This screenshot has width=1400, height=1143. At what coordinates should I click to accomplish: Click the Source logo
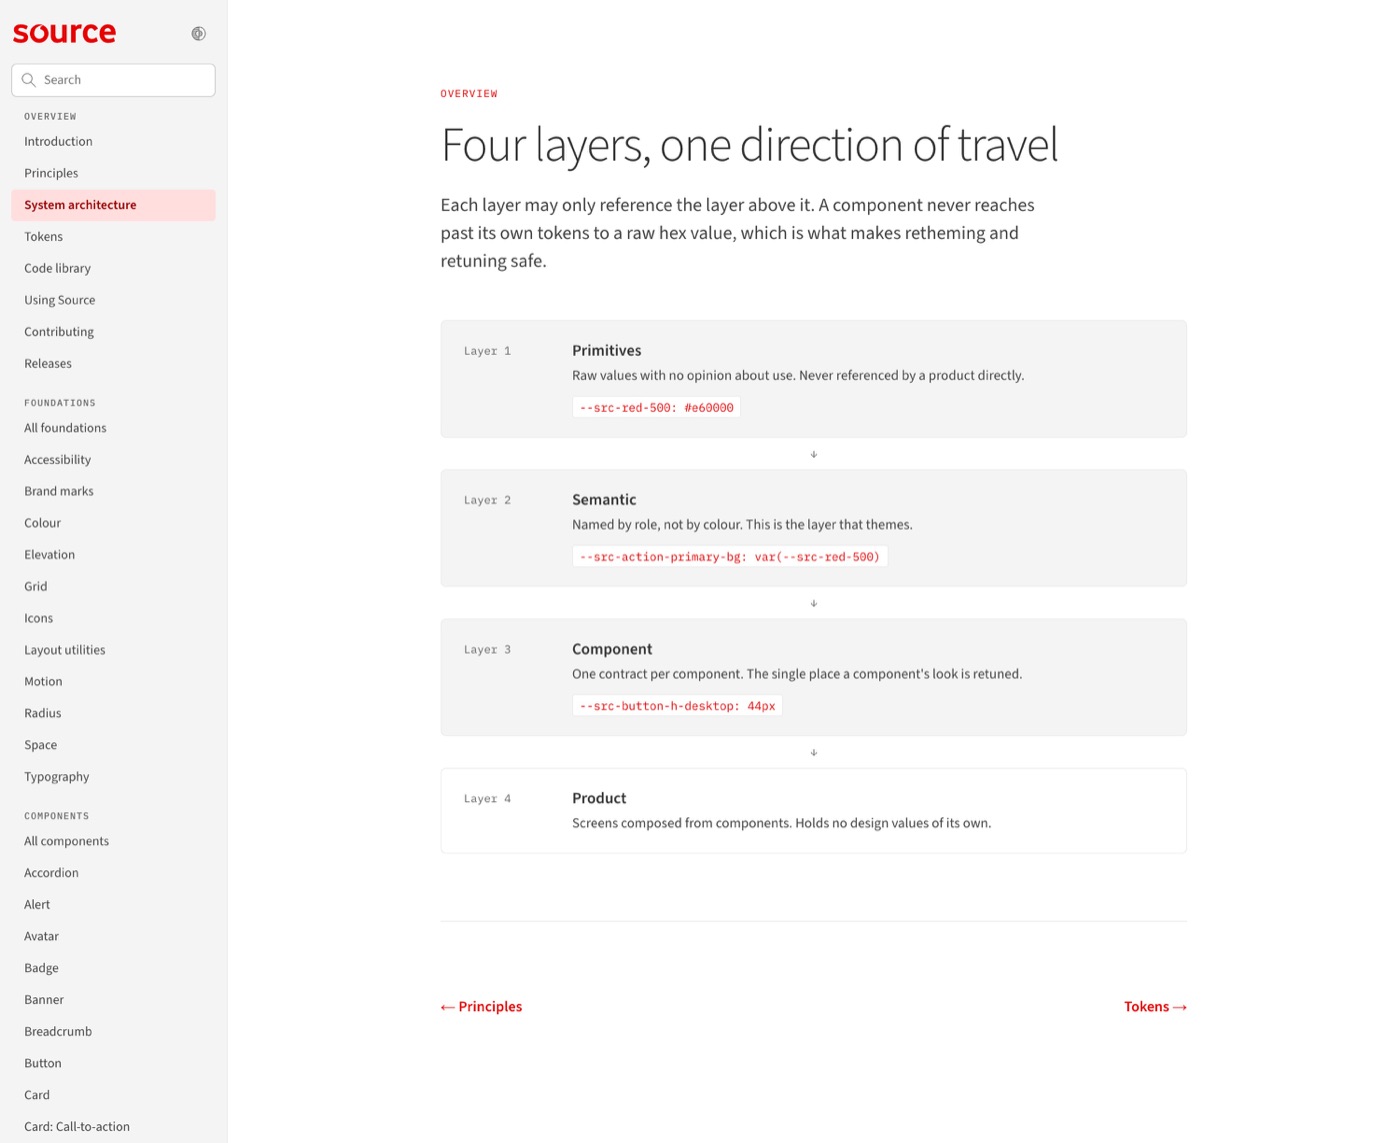coord(64,33)
